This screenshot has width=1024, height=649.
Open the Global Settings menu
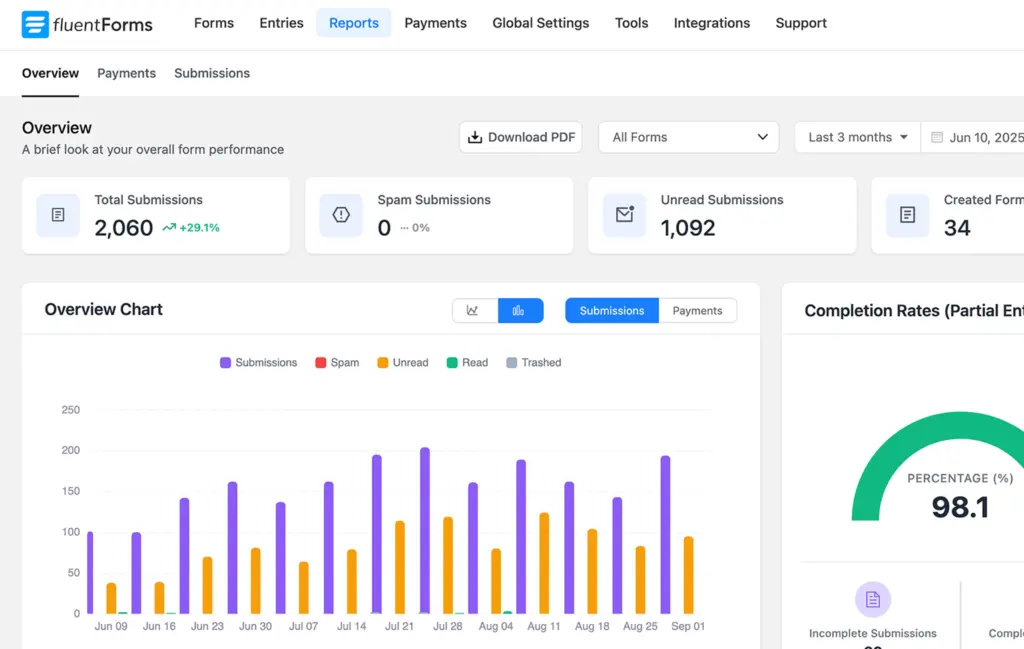(540, 23)
